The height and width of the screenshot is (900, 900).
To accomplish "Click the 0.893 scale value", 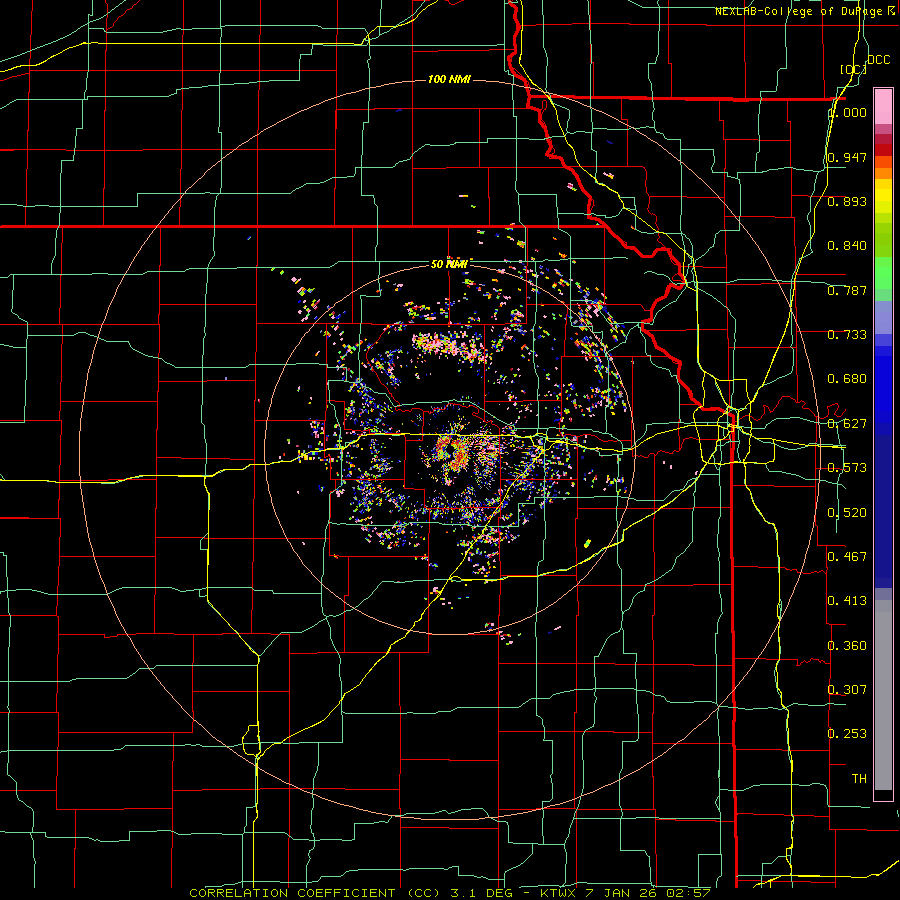I will 847,201.
